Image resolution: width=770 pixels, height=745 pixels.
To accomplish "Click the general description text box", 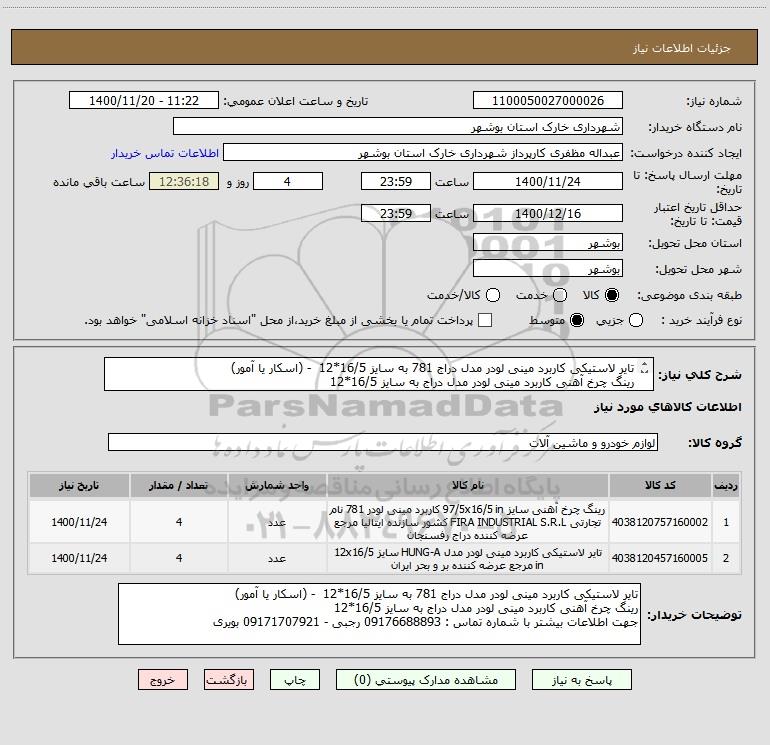I will pyautogui.click(x=379, y=374).
